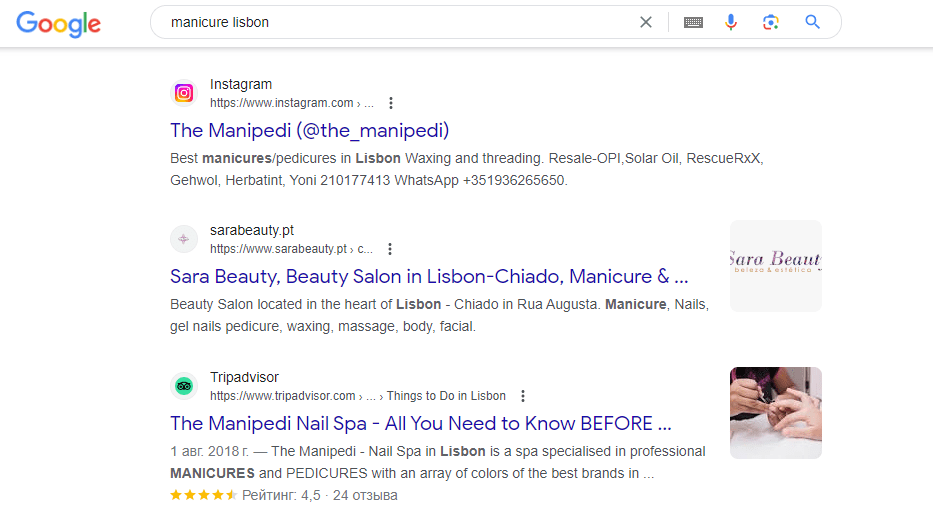
Task: Open the on-screen keyboard input tool
Action: (693, 22)
